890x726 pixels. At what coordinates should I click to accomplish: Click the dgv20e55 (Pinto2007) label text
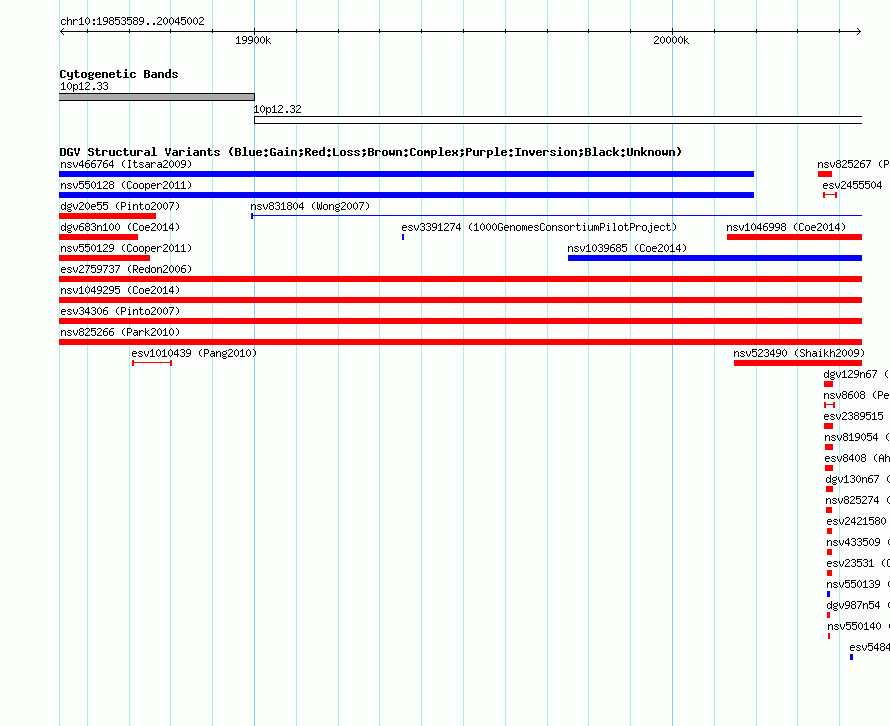[x=120, y=207]
